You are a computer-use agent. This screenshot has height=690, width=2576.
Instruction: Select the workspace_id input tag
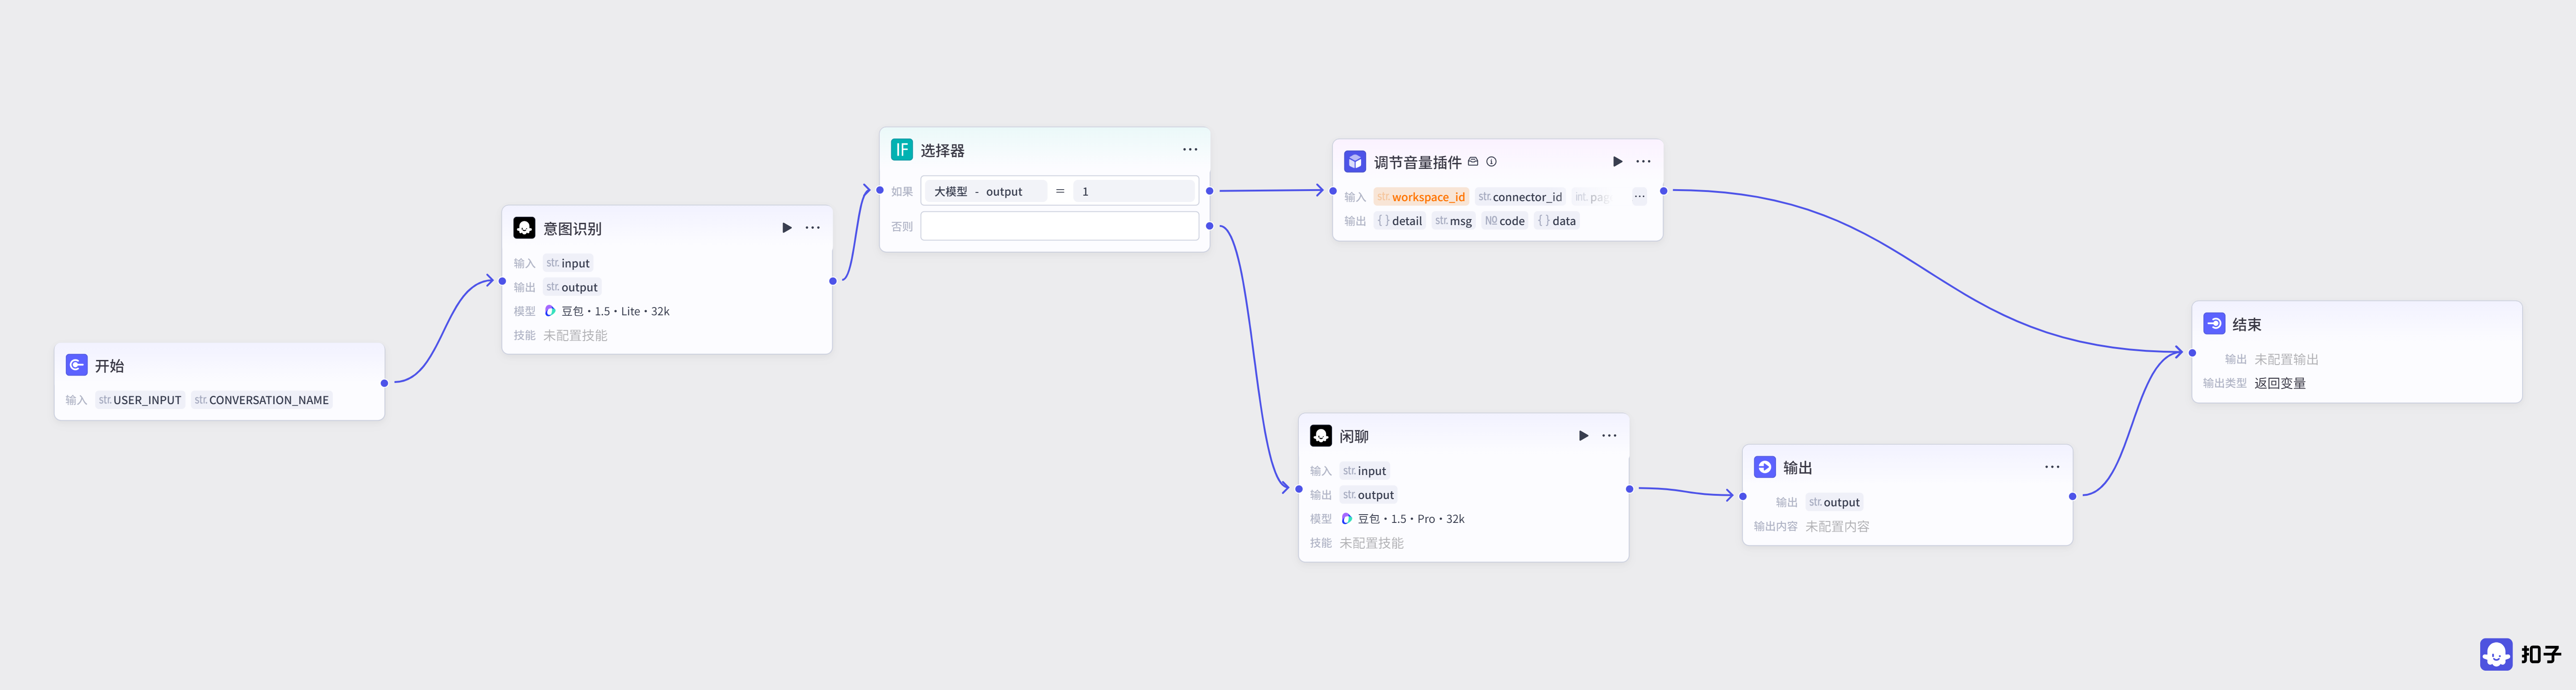pyautogui.click(x=1420, y=197)
